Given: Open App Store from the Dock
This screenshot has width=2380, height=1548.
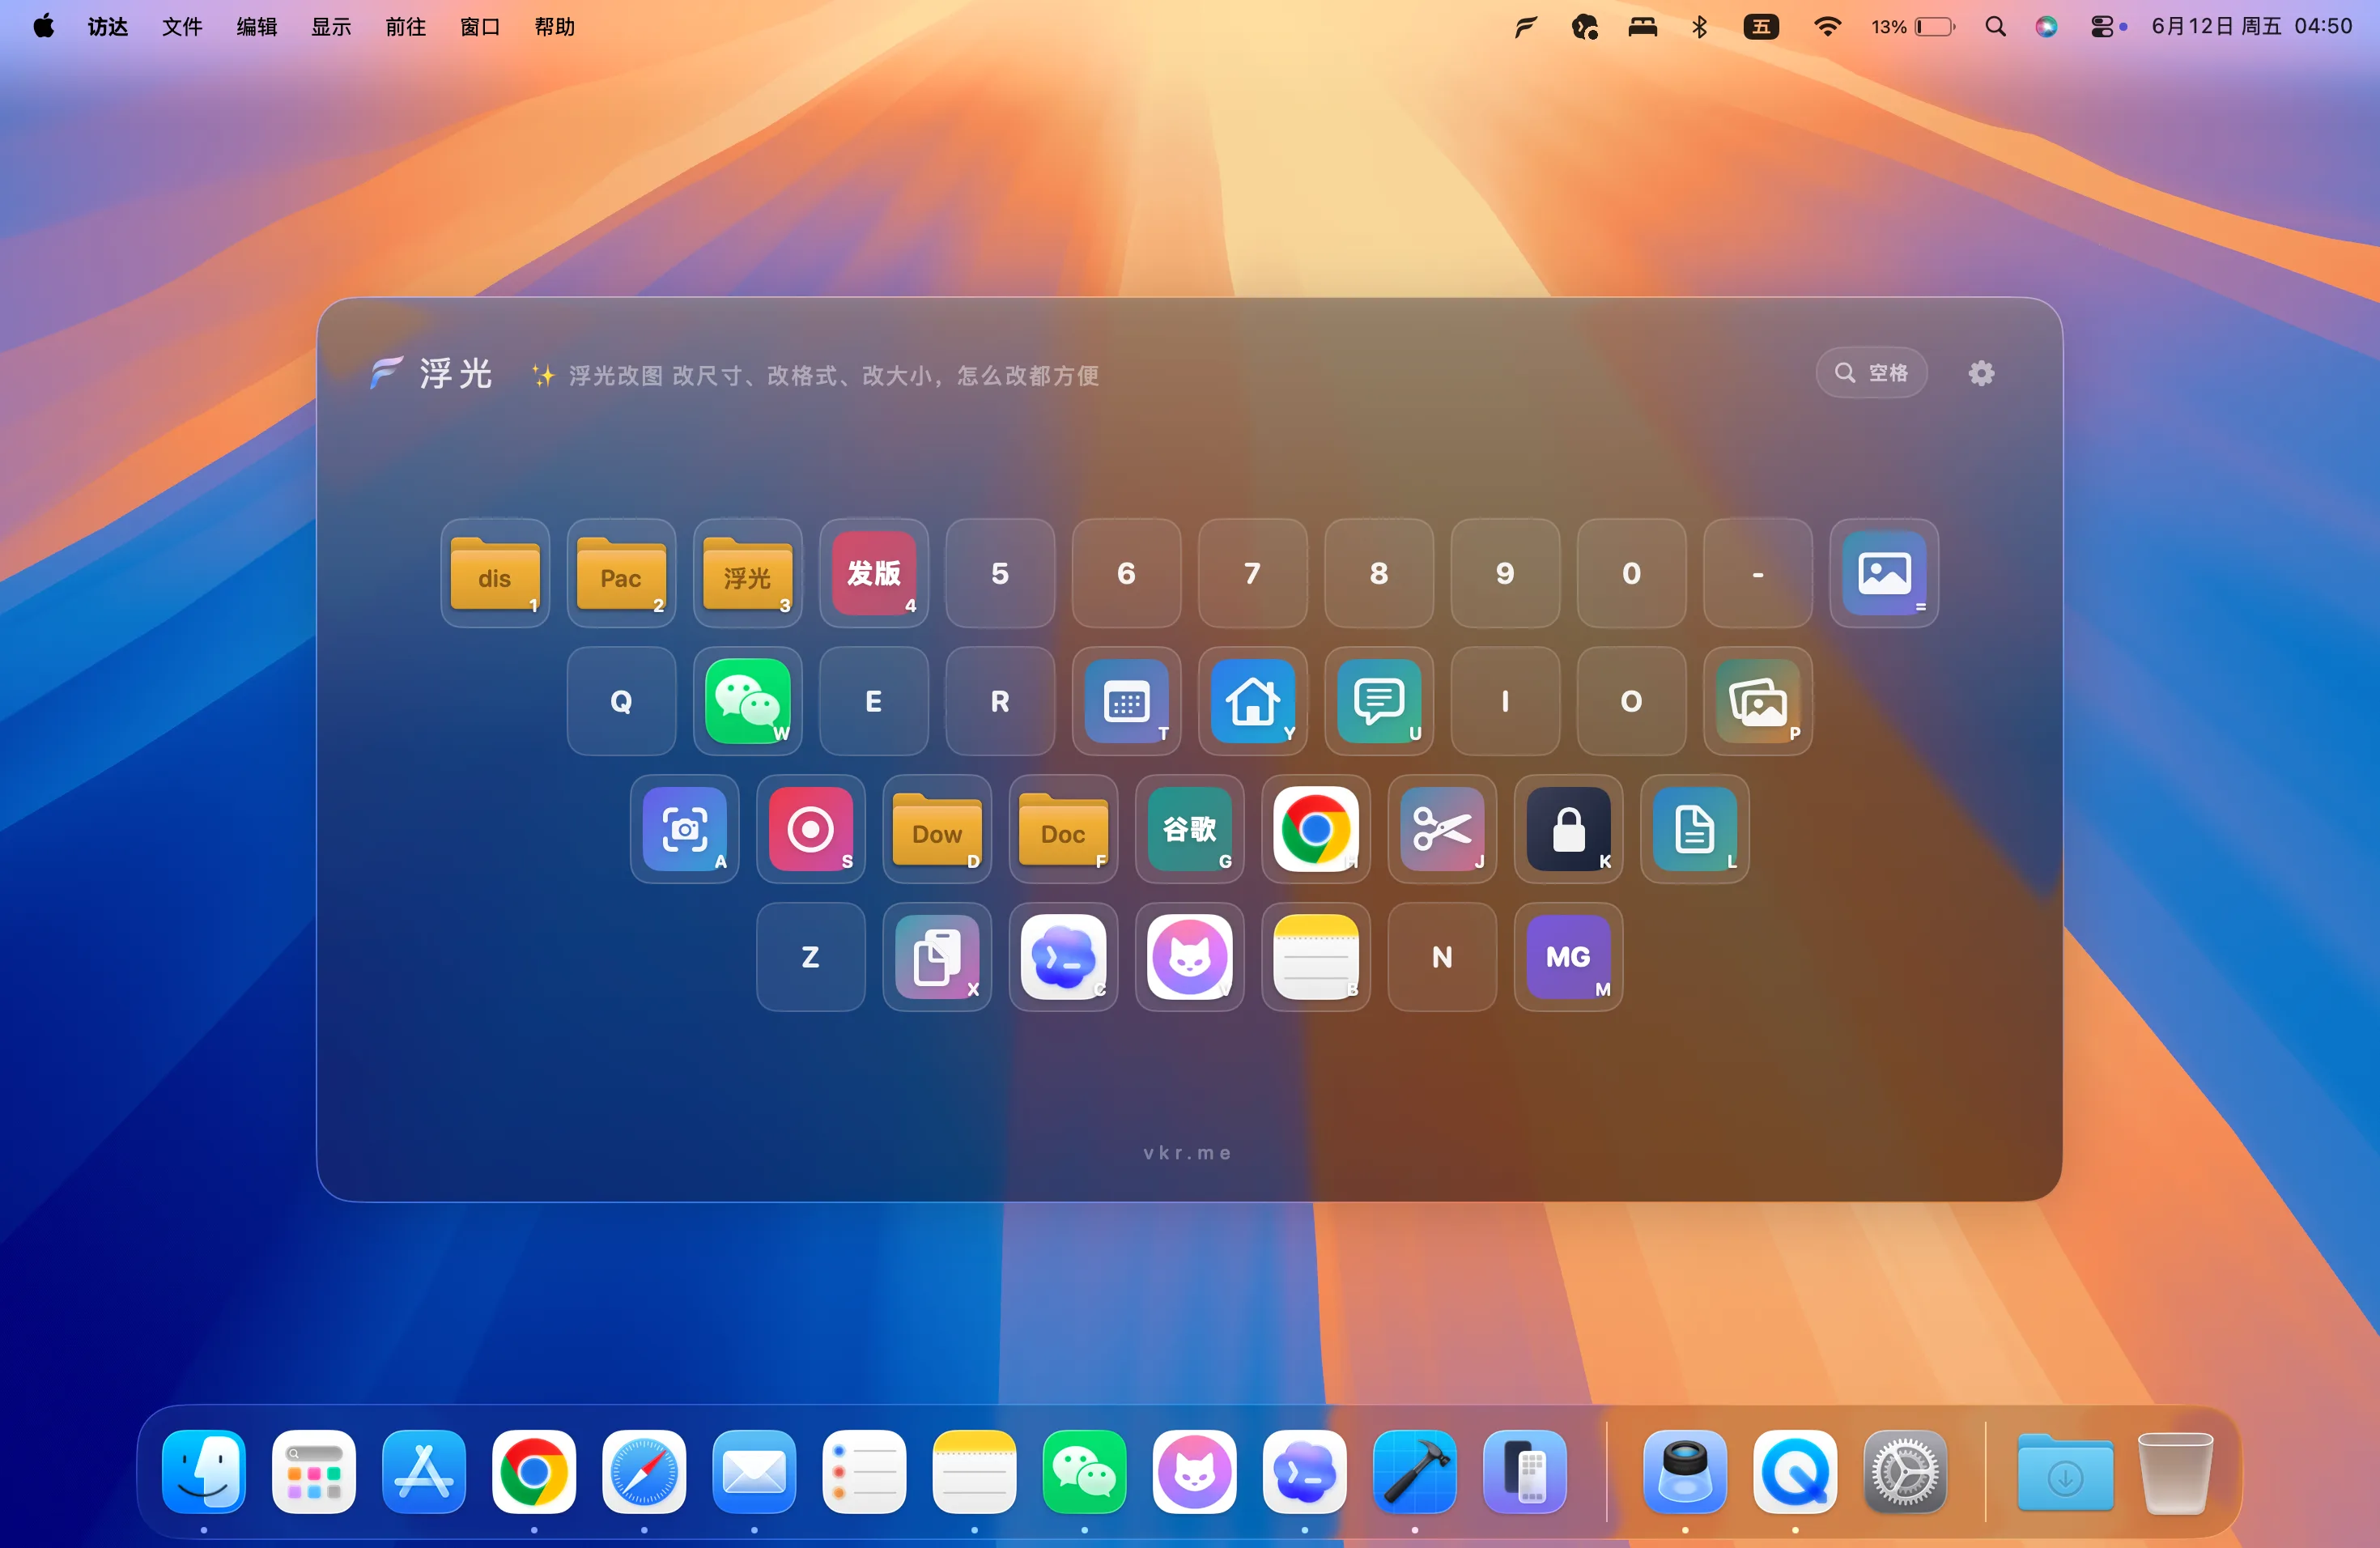Looking at the screenshot, I should 424,1471.
